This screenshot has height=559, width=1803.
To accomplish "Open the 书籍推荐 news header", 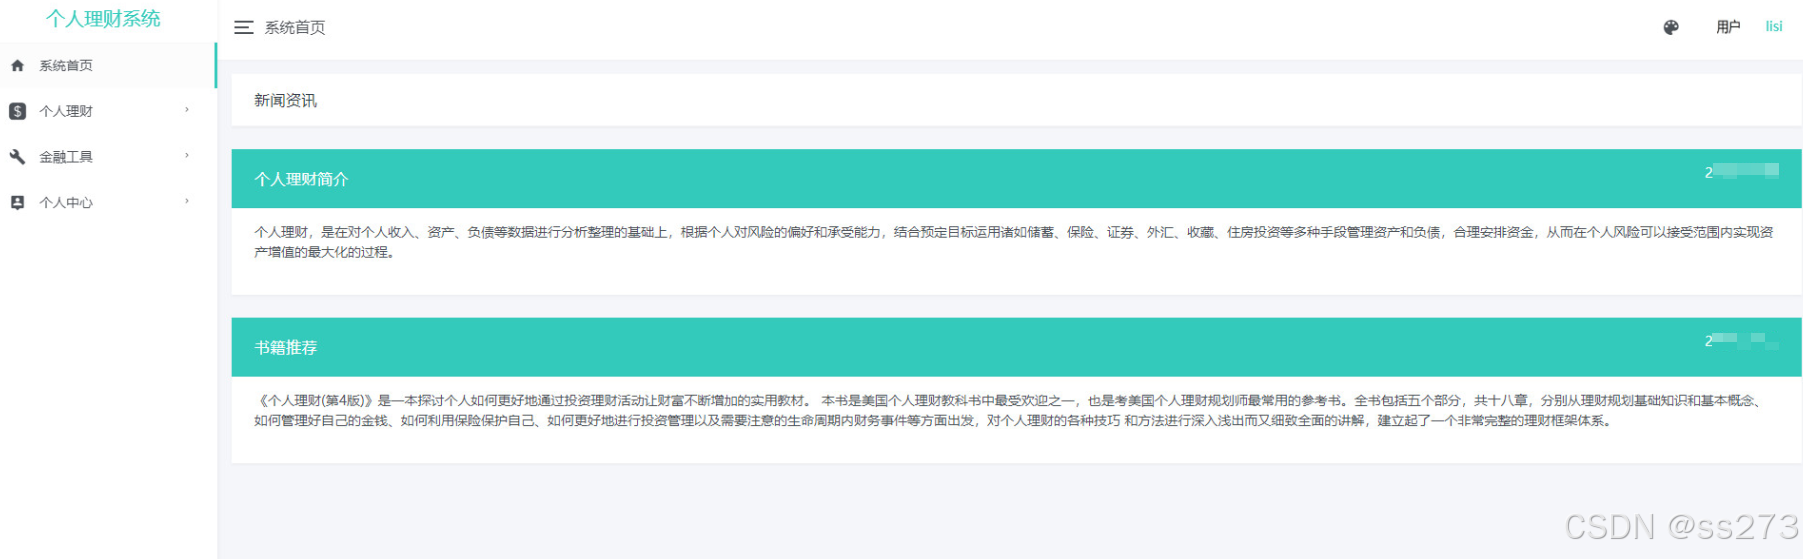I will [1016, 347].
